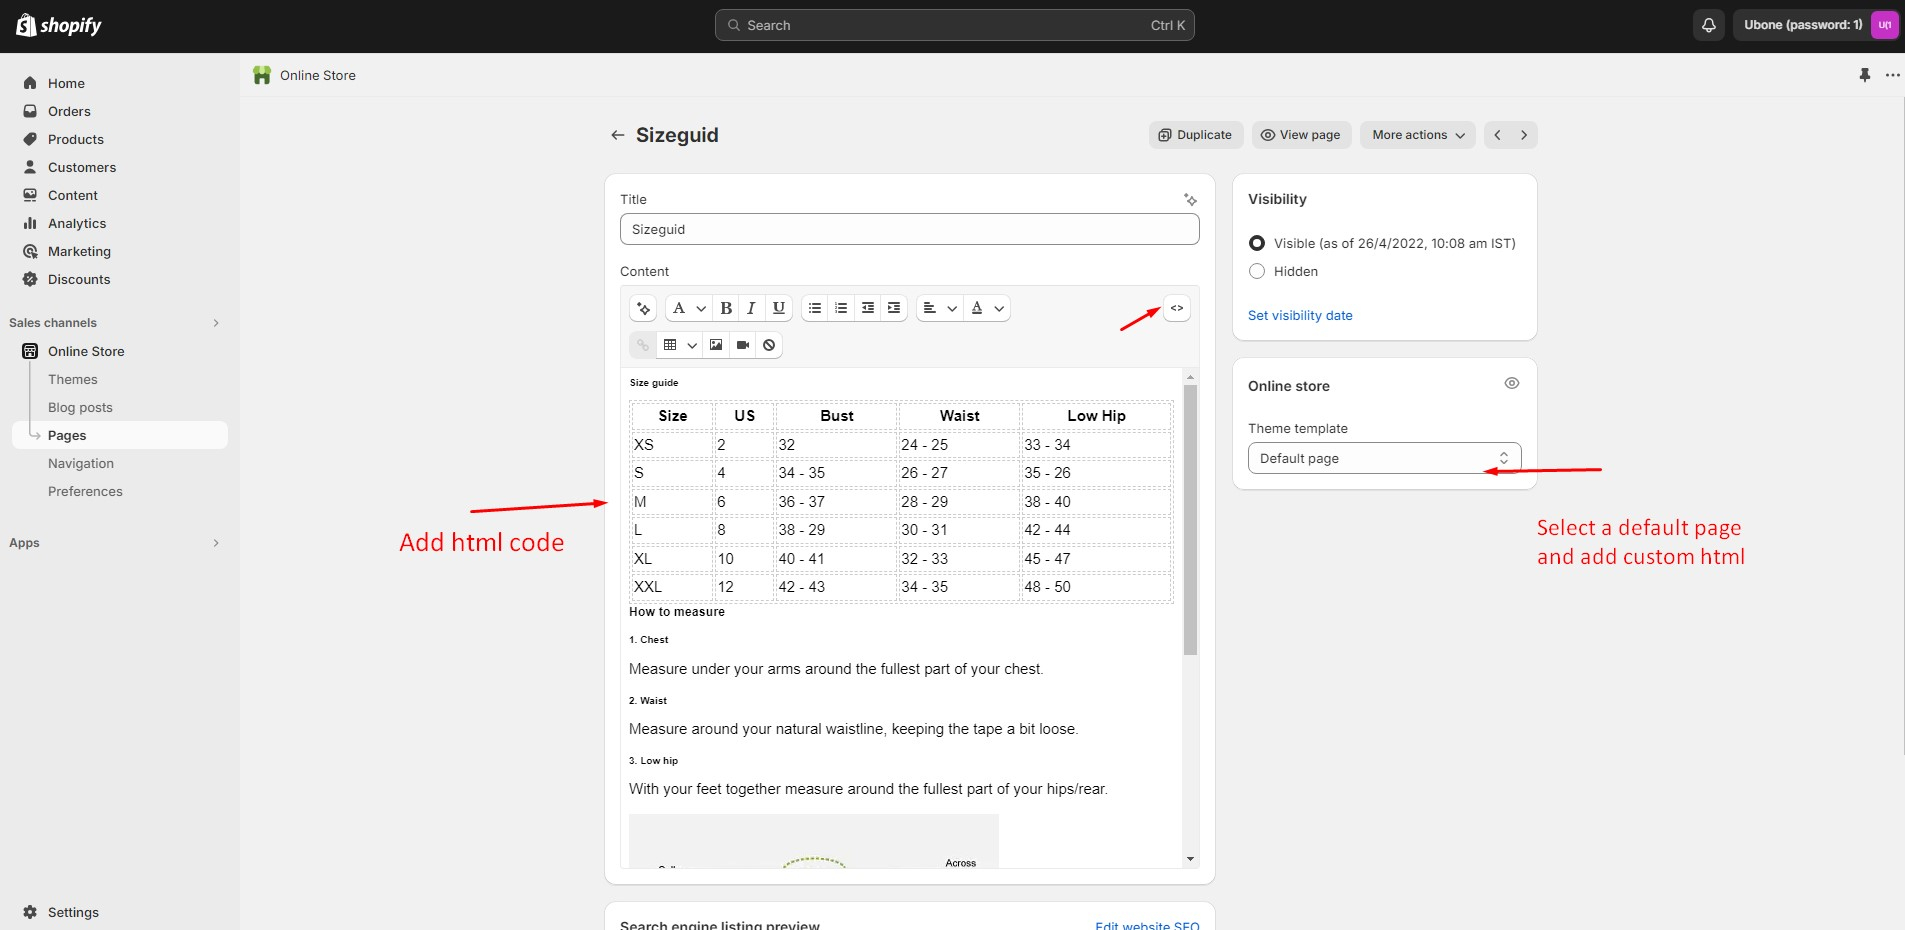
Task: Select the Hidden visibility option
Action: (1257, 271)
